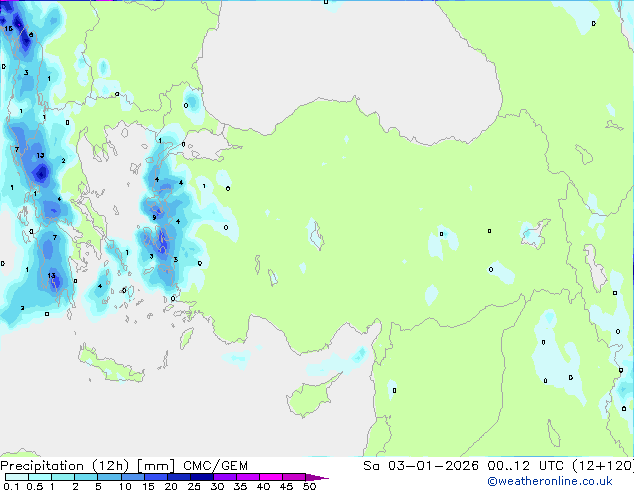Click the darkest blue precipitation core near '13' in western Greece
The width and height of the screenshot is (634, 490).
pos(41,173)
